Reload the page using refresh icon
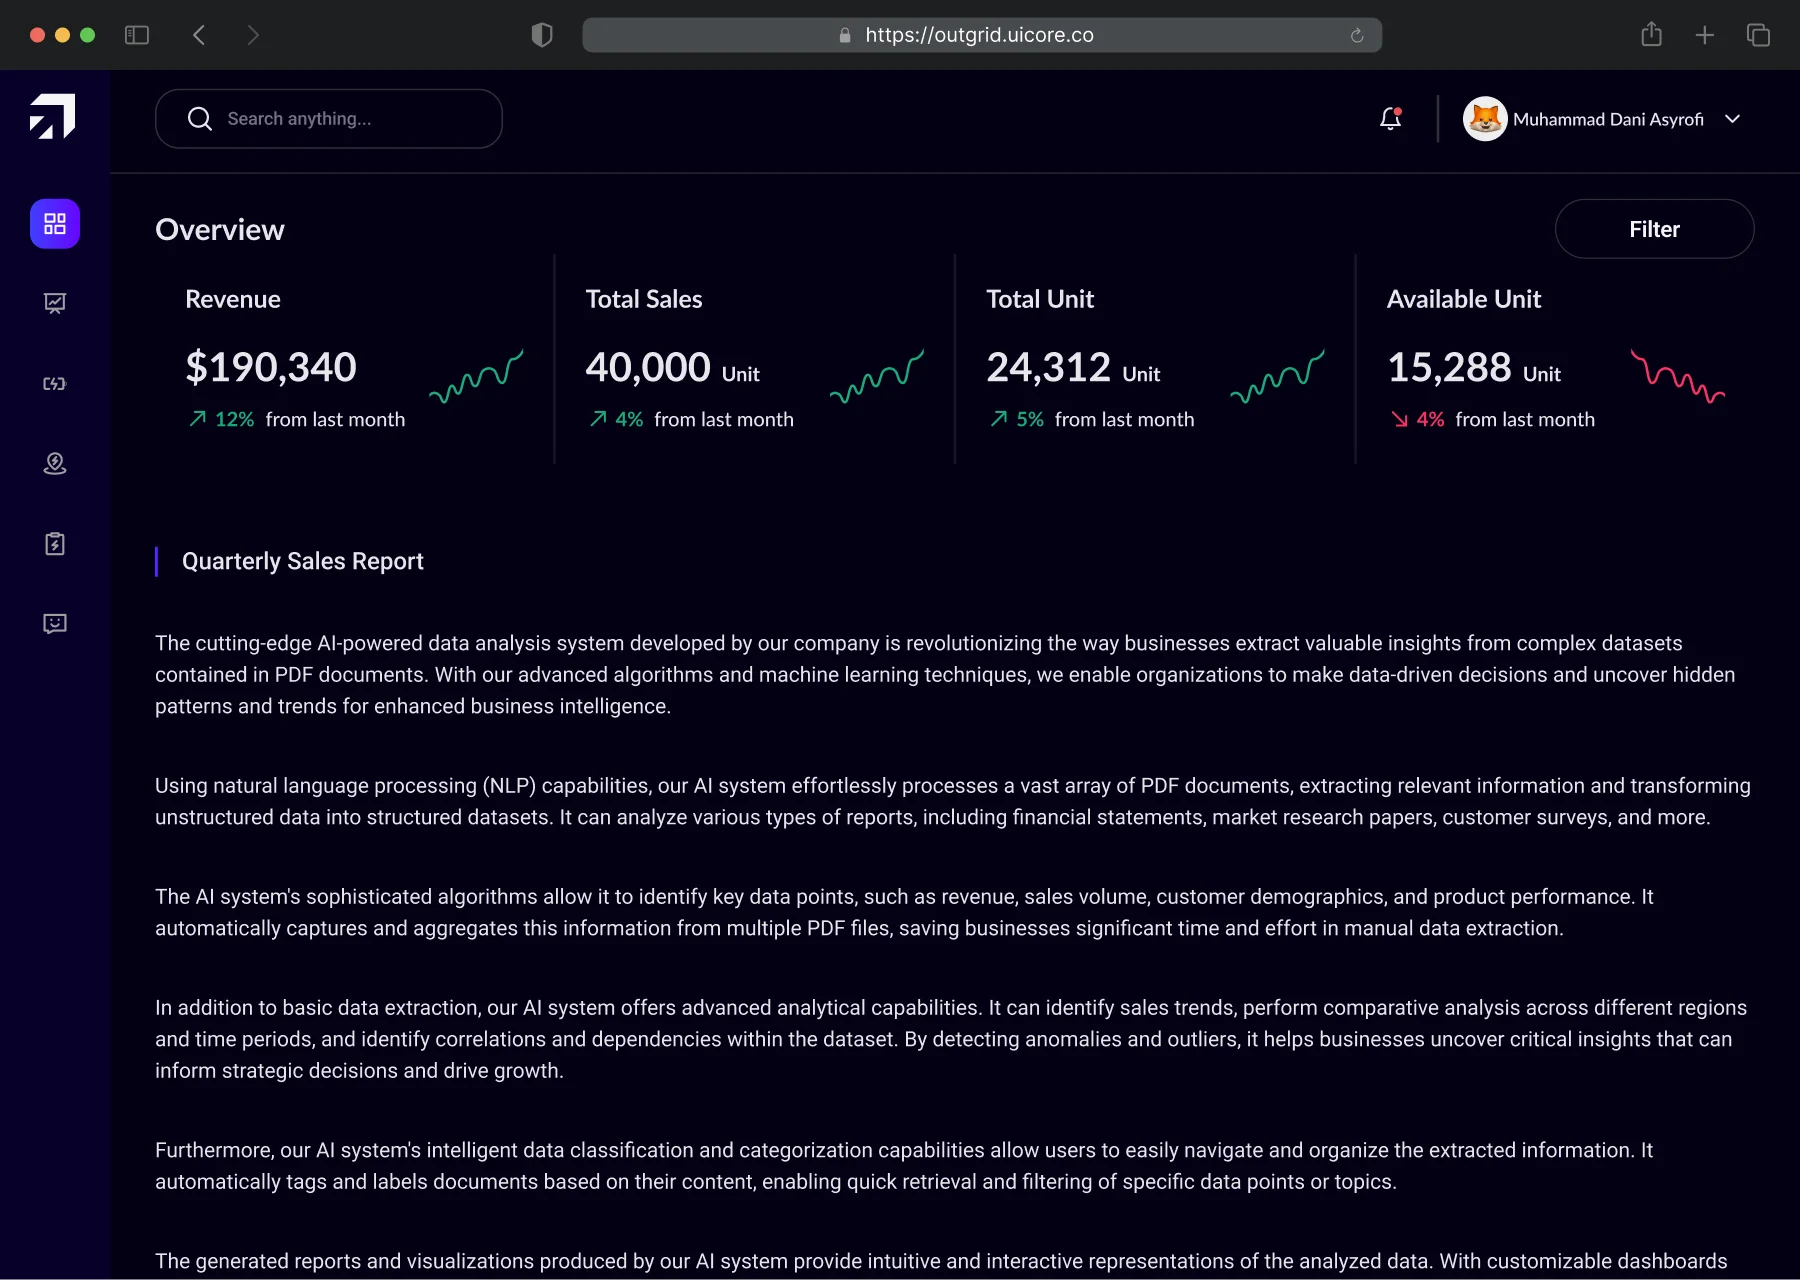1800x1280 pixels. (x=1357, y=35)
